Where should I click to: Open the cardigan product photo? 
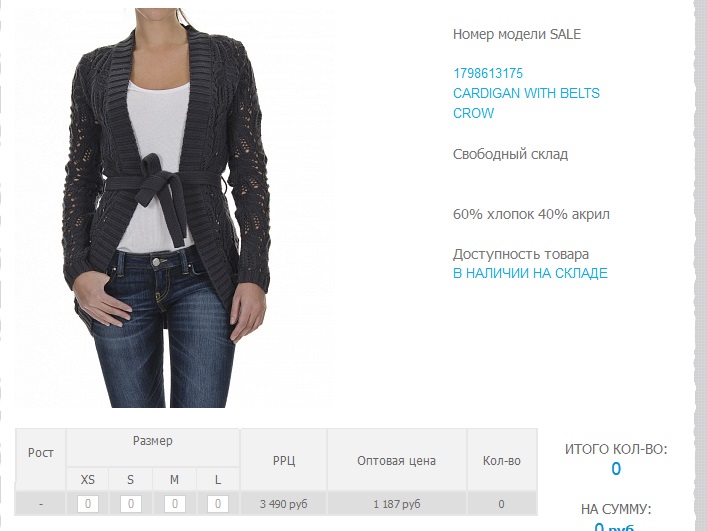click(174, 208)
